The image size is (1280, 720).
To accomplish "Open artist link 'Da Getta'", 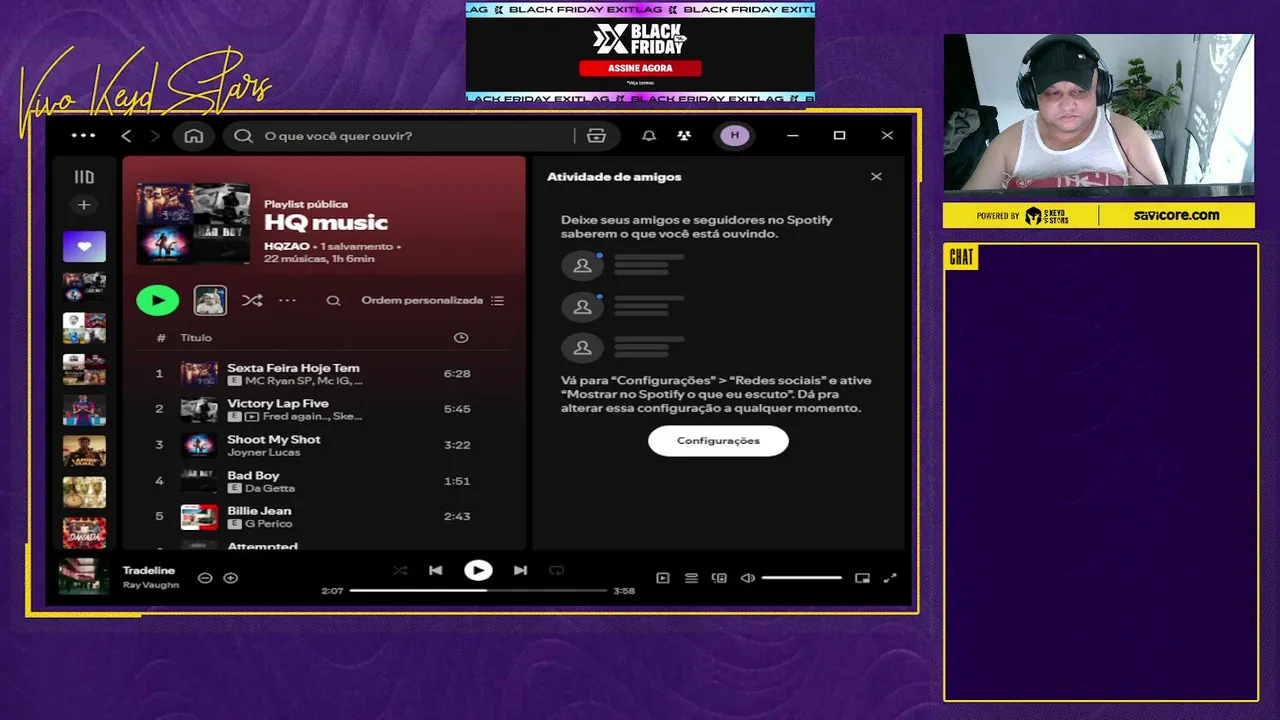I will tap(269, 488).
